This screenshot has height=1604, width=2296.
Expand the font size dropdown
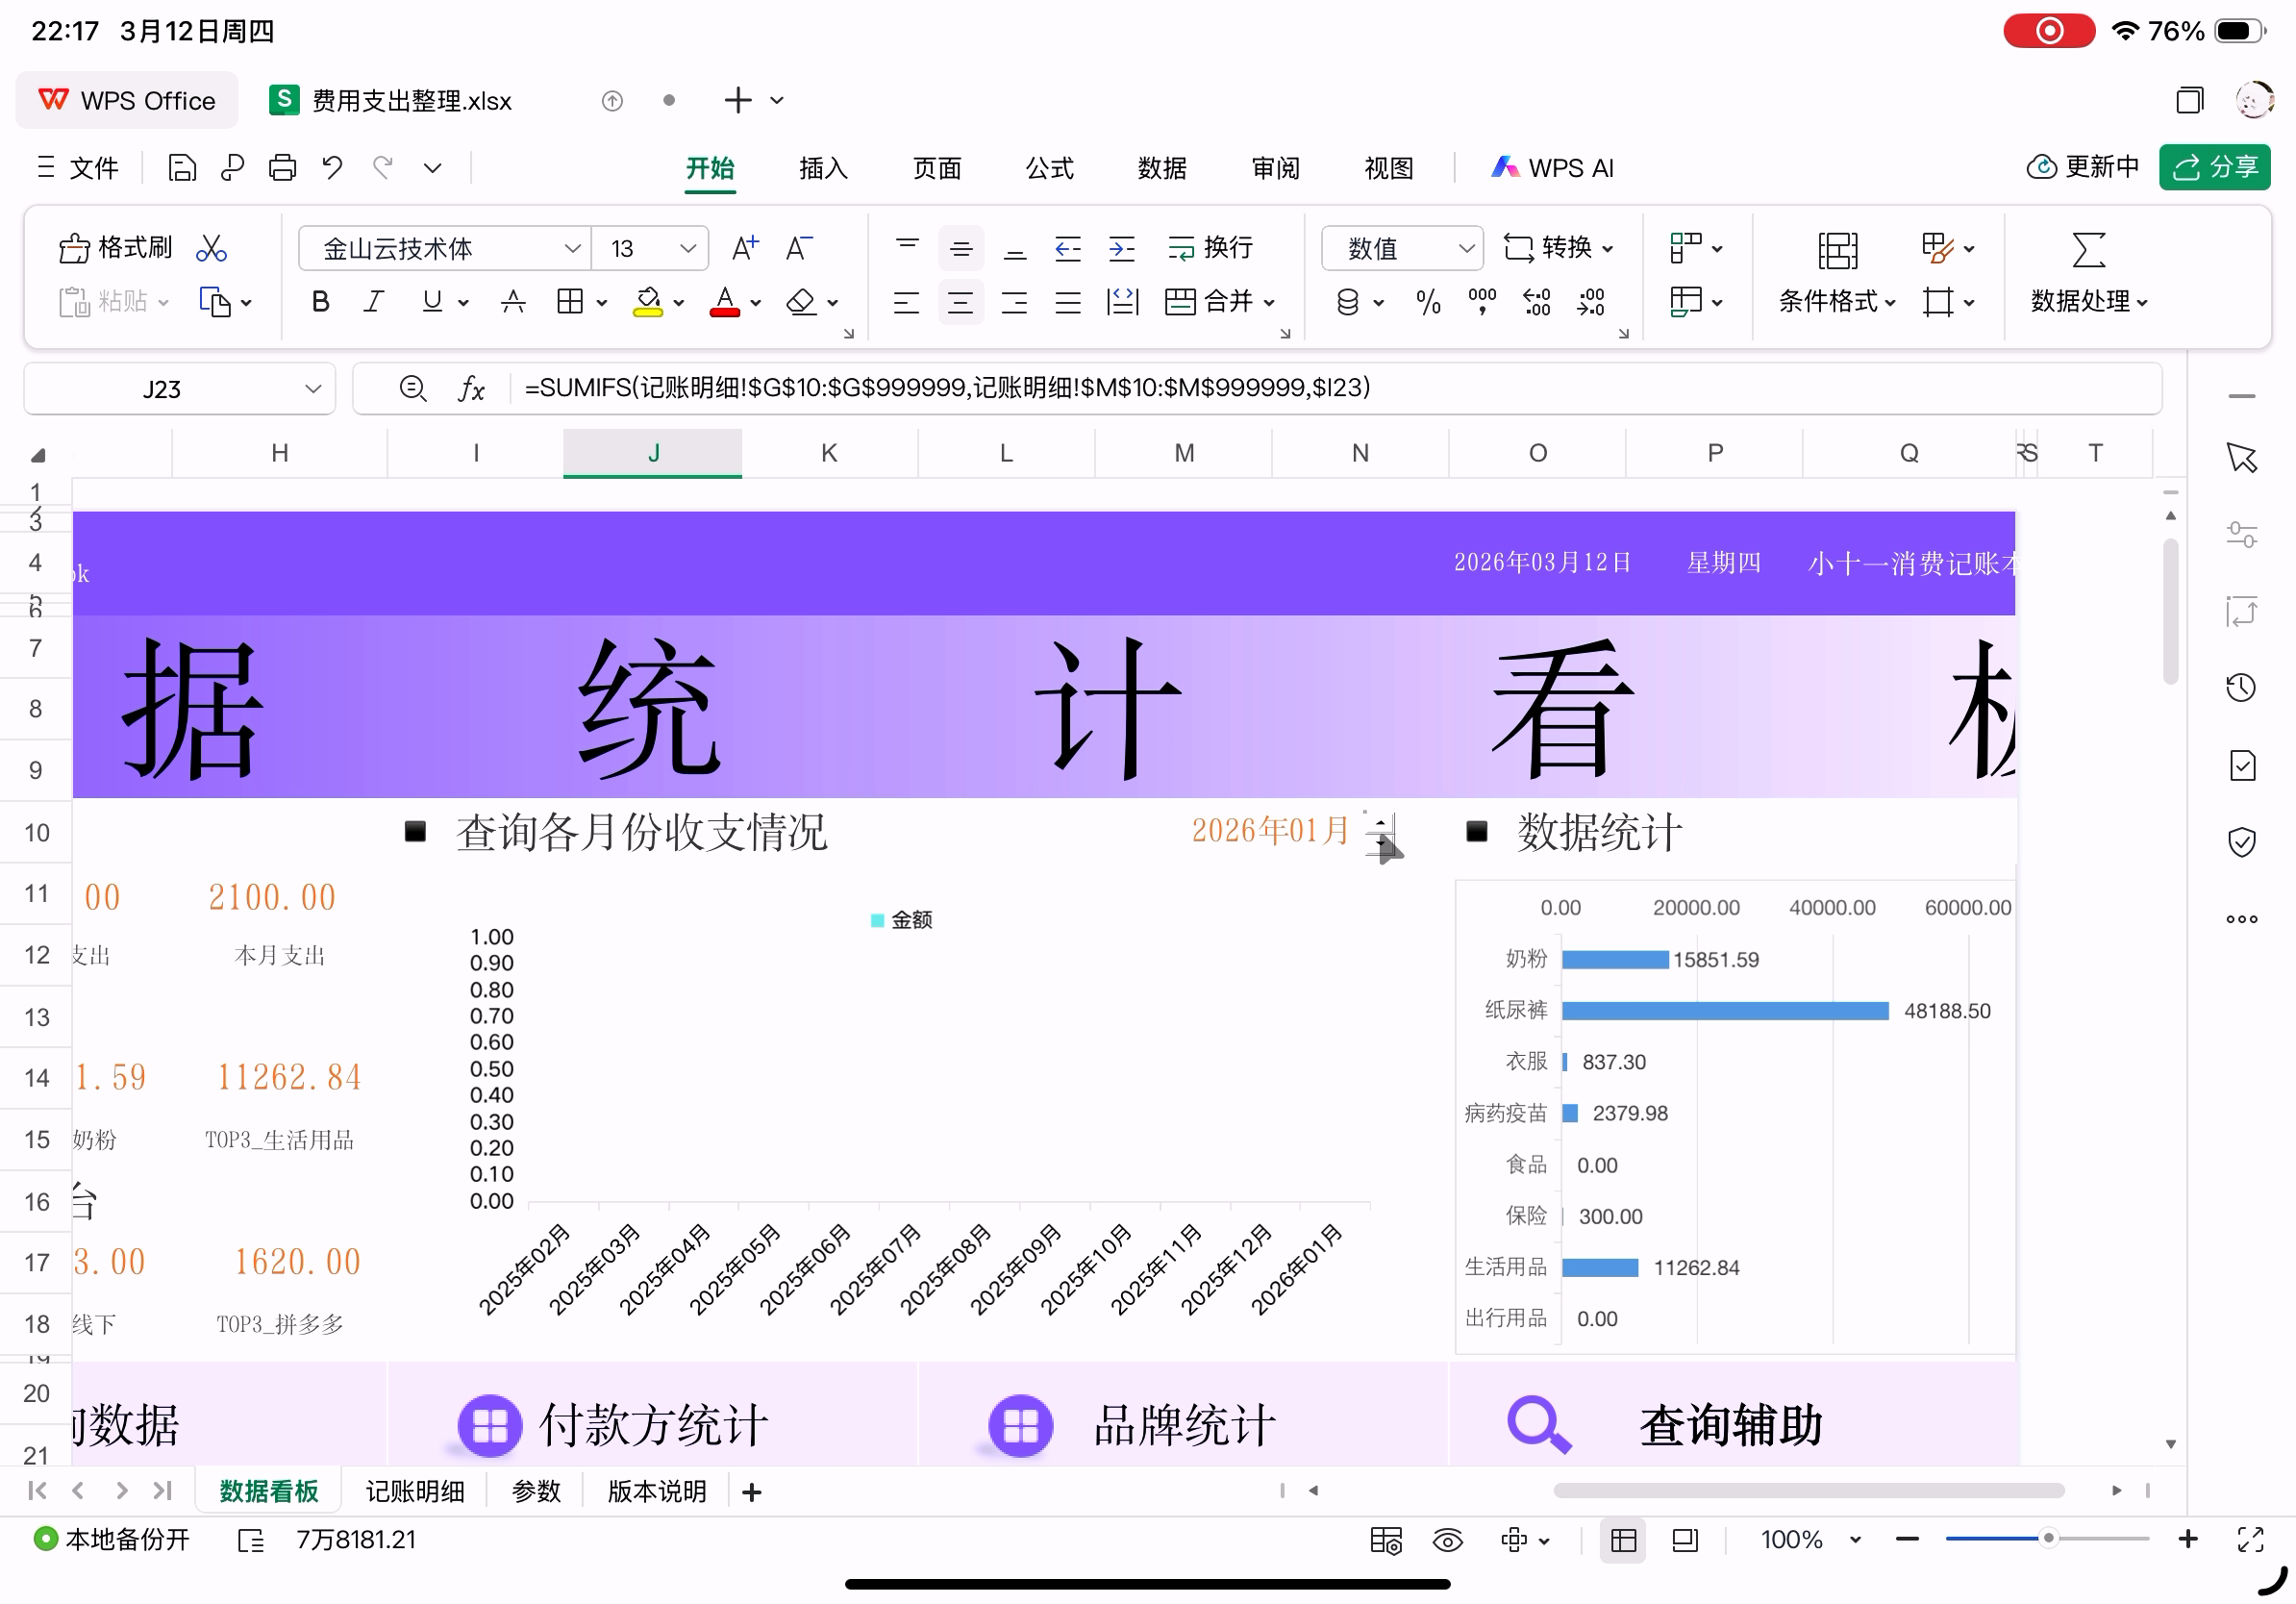[x=687, y=248]
